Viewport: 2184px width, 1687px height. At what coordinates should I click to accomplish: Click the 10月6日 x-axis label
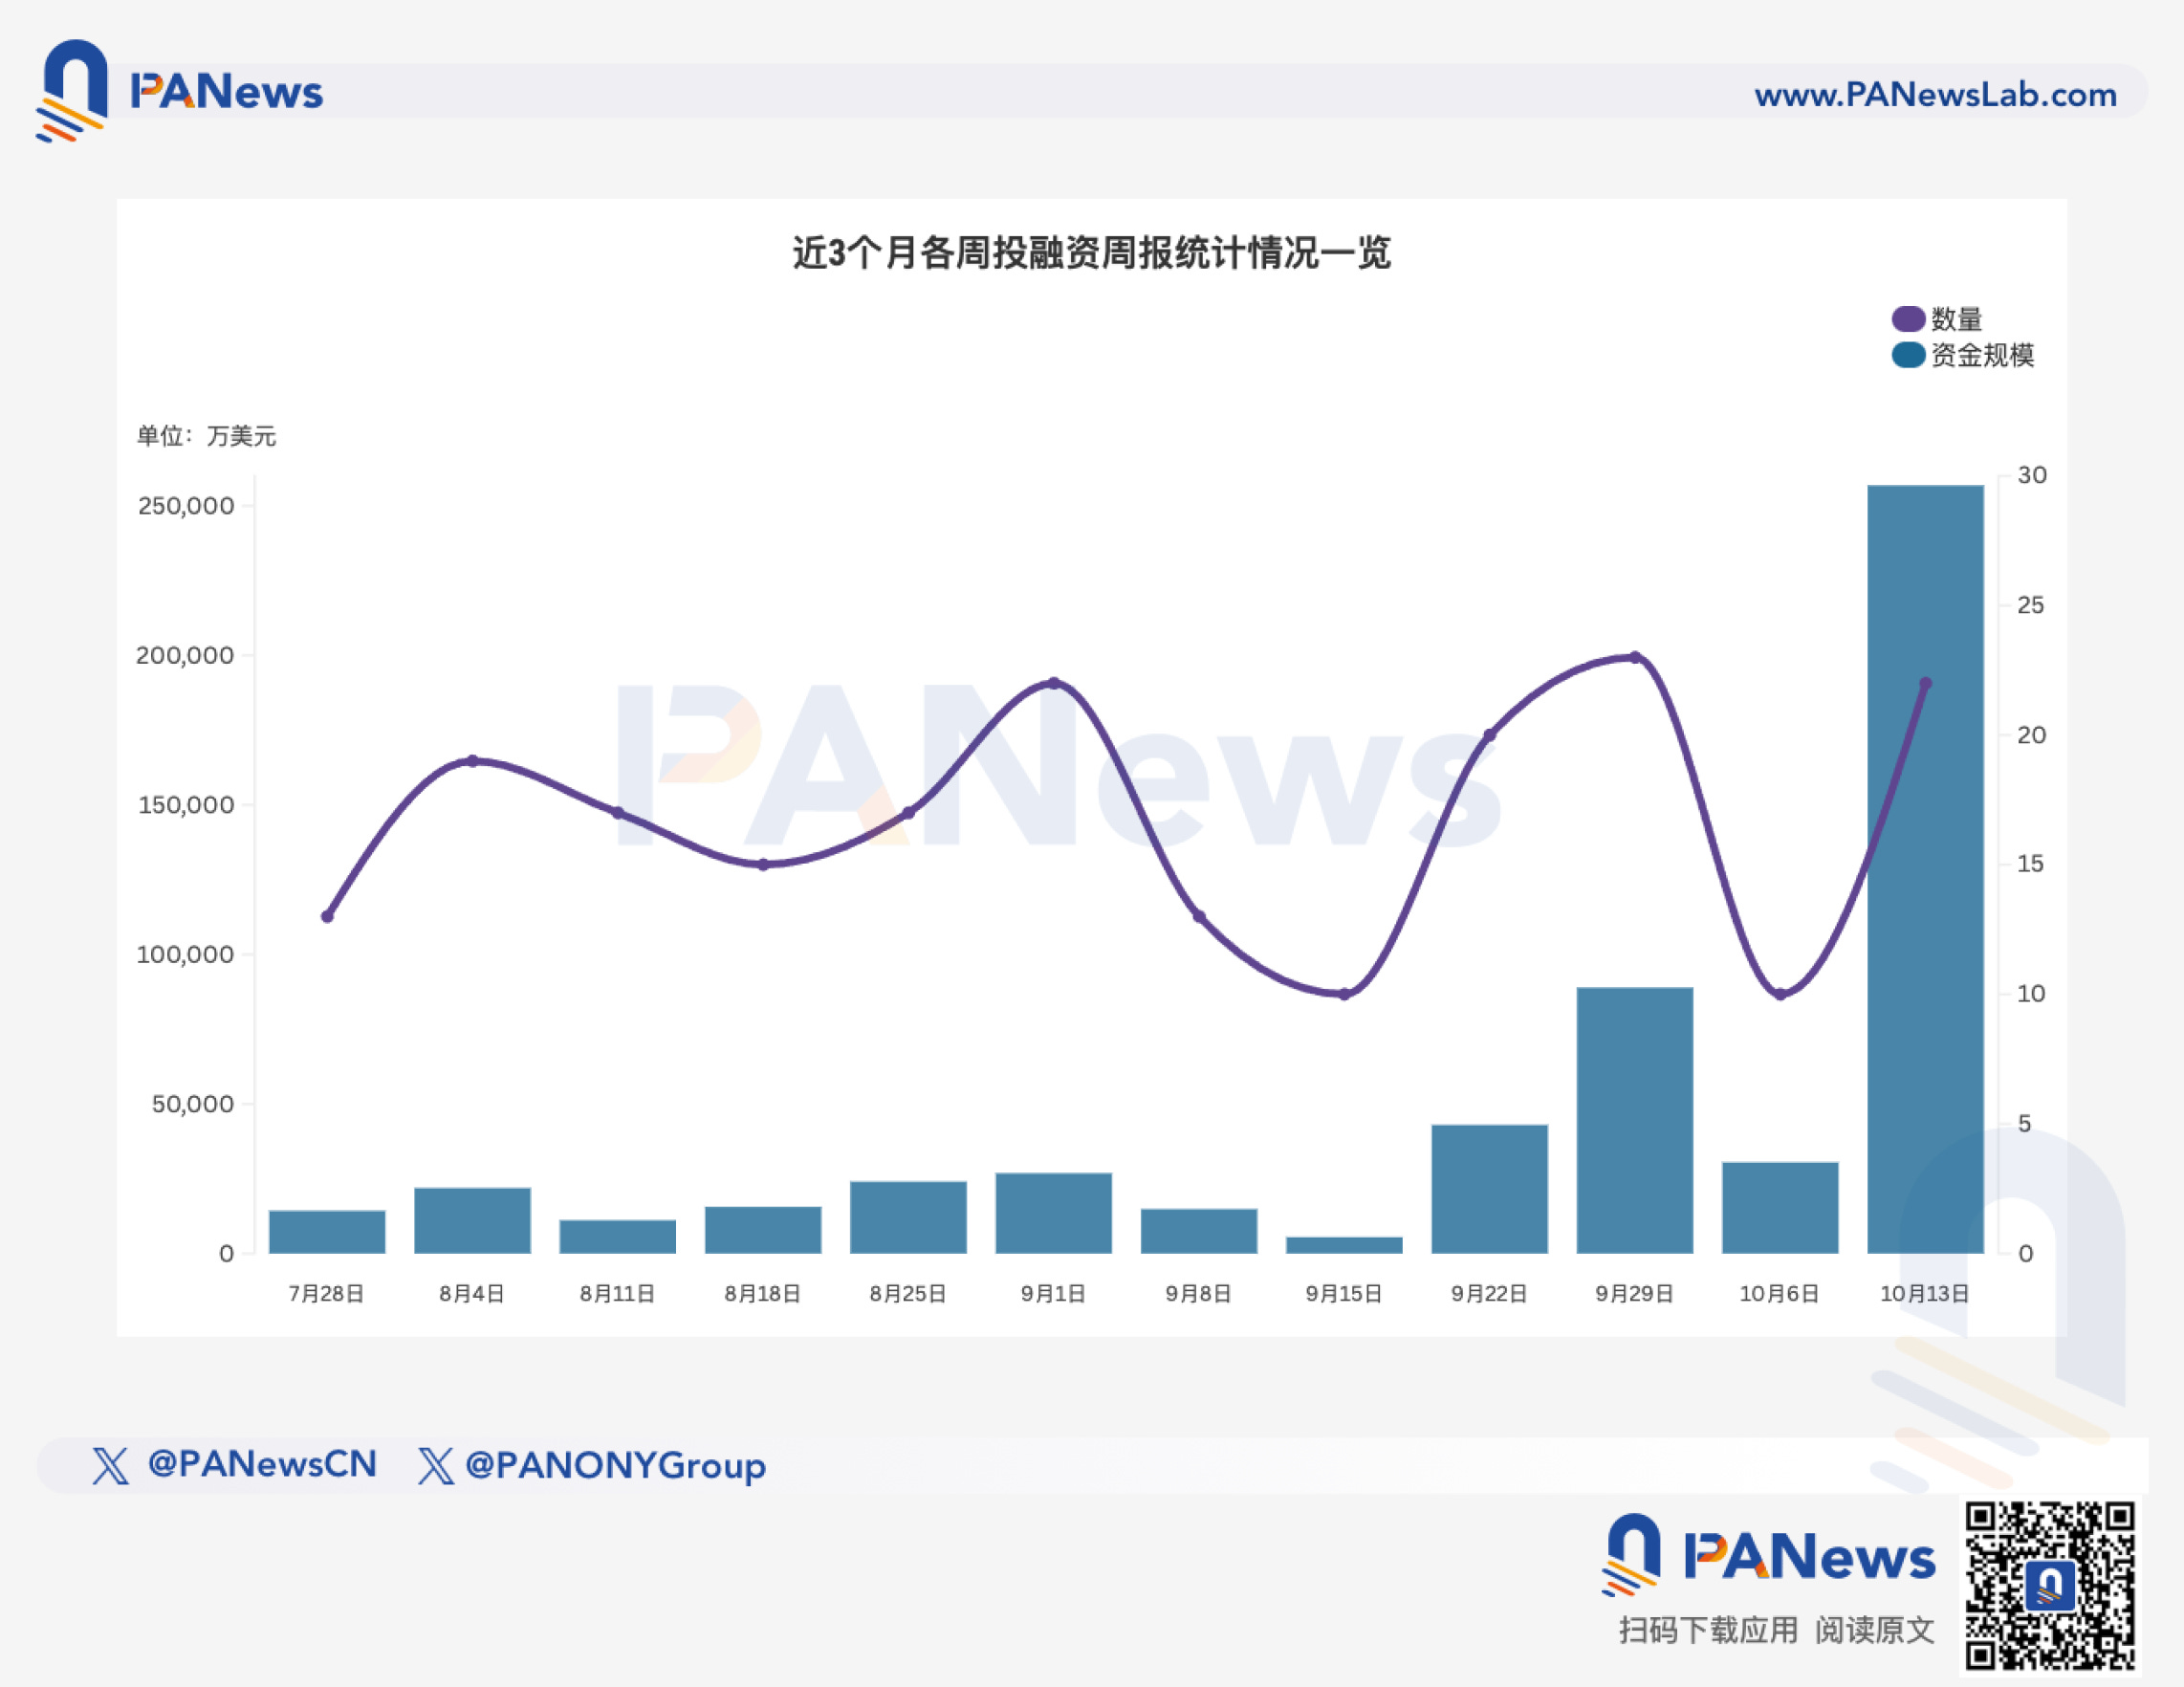pos(1779,1293)
